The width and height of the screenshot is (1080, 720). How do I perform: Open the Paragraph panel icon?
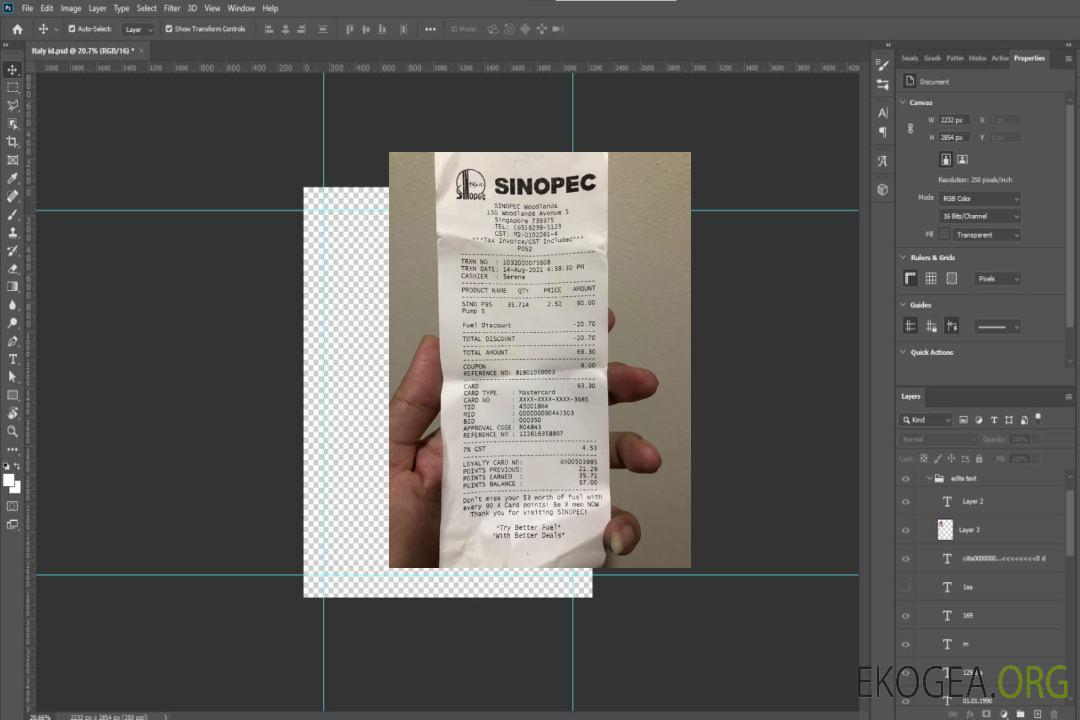[883, 132]
